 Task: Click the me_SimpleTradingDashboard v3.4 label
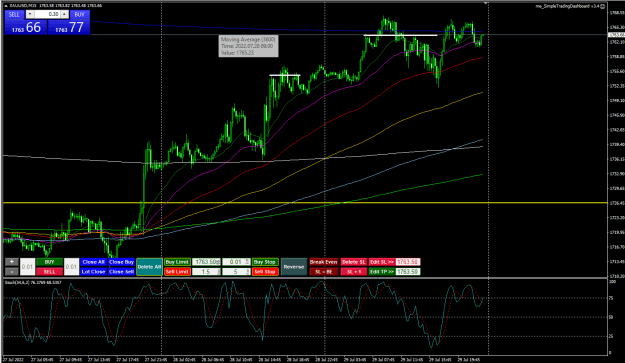(x=568, y=6)
